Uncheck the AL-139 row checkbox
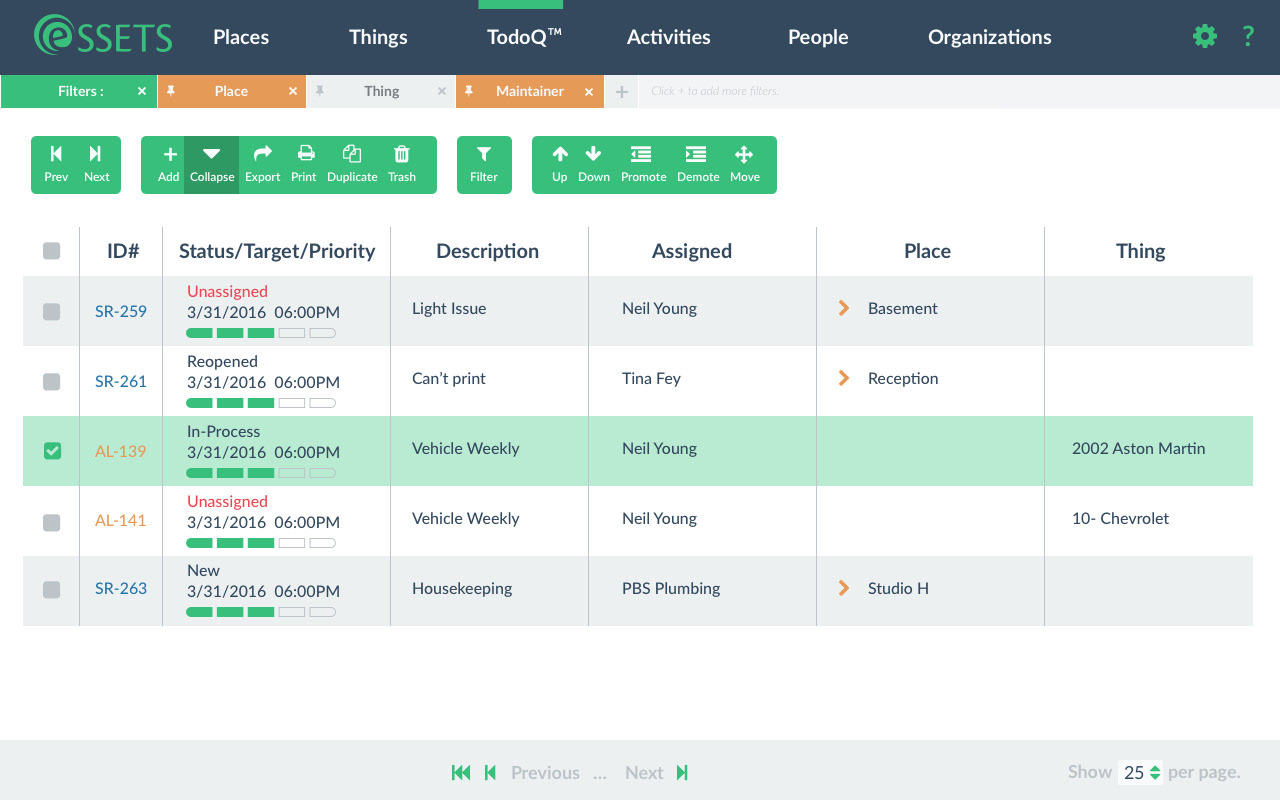This screenshot has height=800, width=1280. [x=52, y=451]
